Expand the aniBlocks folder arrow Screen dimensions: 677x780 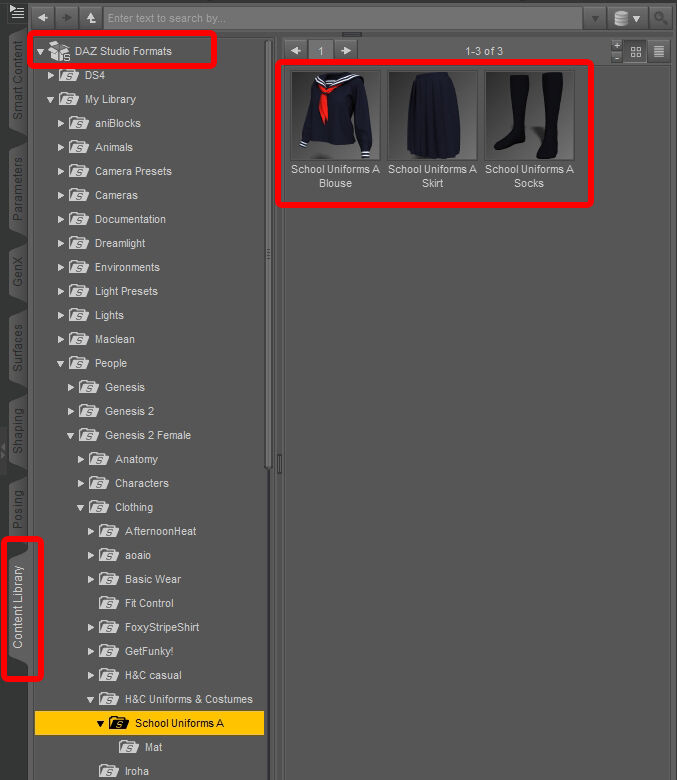point(61,123)
